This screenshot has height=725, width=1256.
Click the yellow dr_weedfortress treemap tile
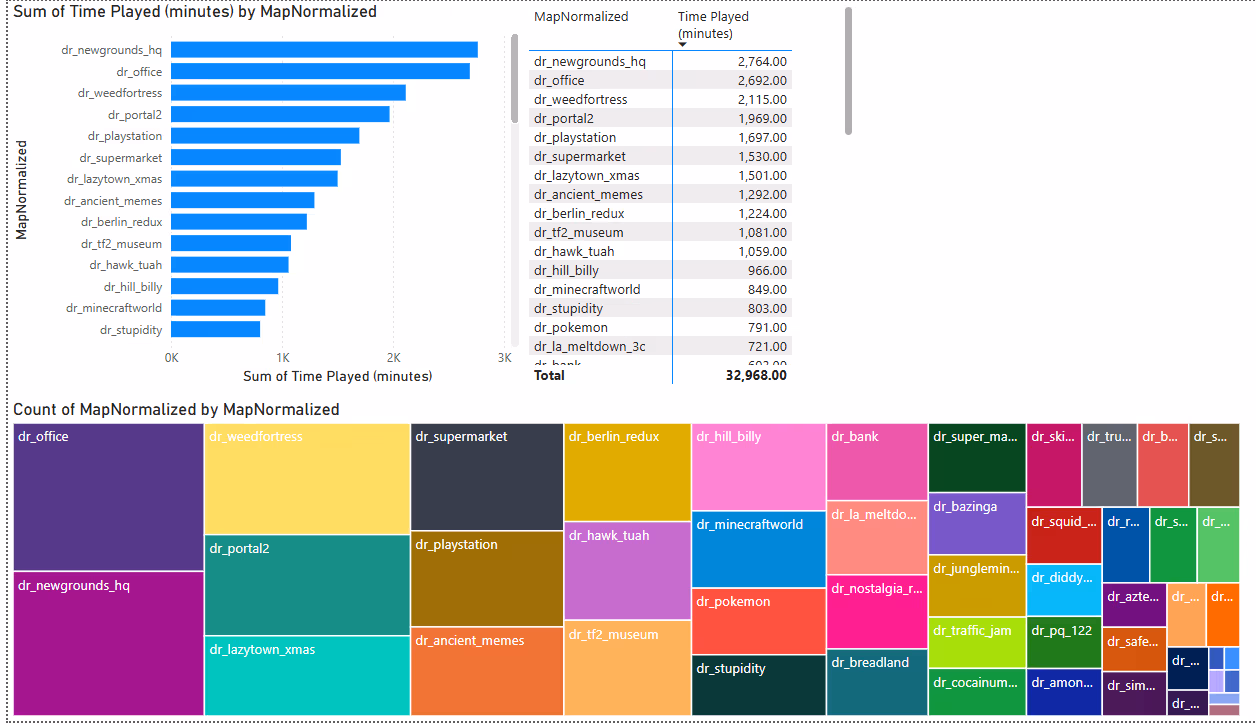(307, 479)
